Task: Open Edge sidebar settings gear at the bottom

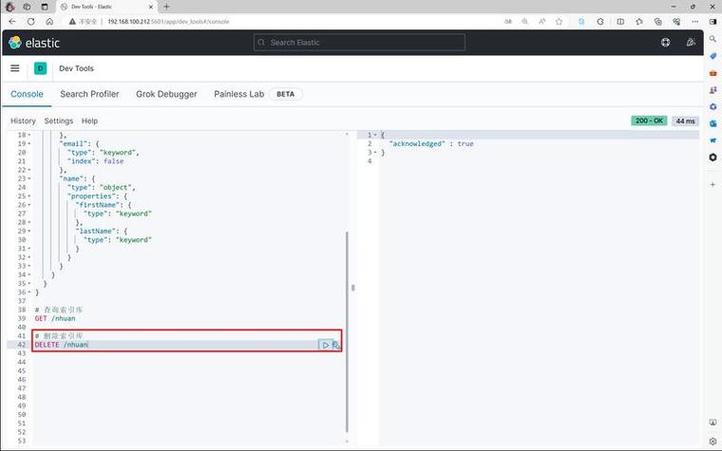Action: (x=713, y=441)
